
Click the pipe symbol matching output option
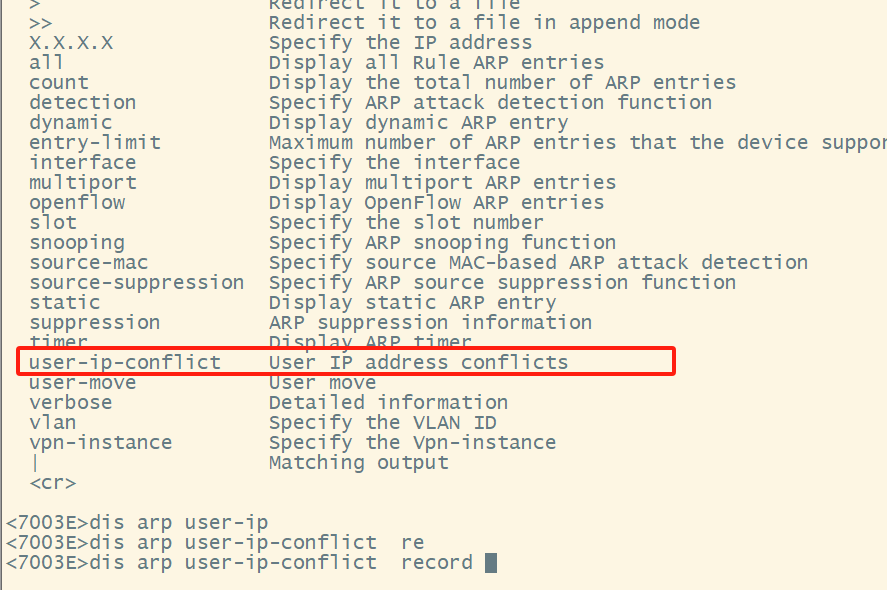(35, 462)
